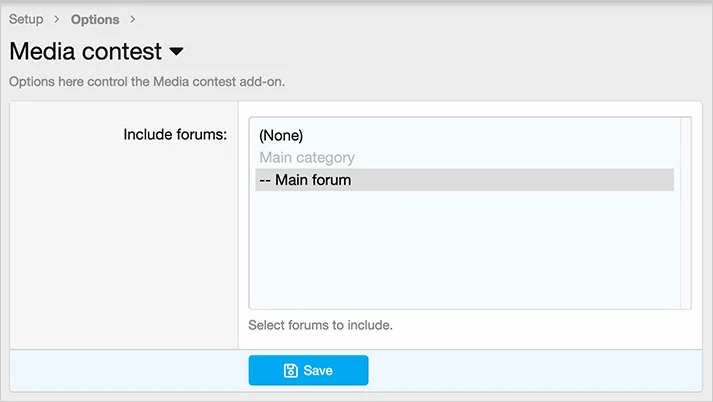Click the floppy disk icon on Save
713x402 pixels.
291,371
